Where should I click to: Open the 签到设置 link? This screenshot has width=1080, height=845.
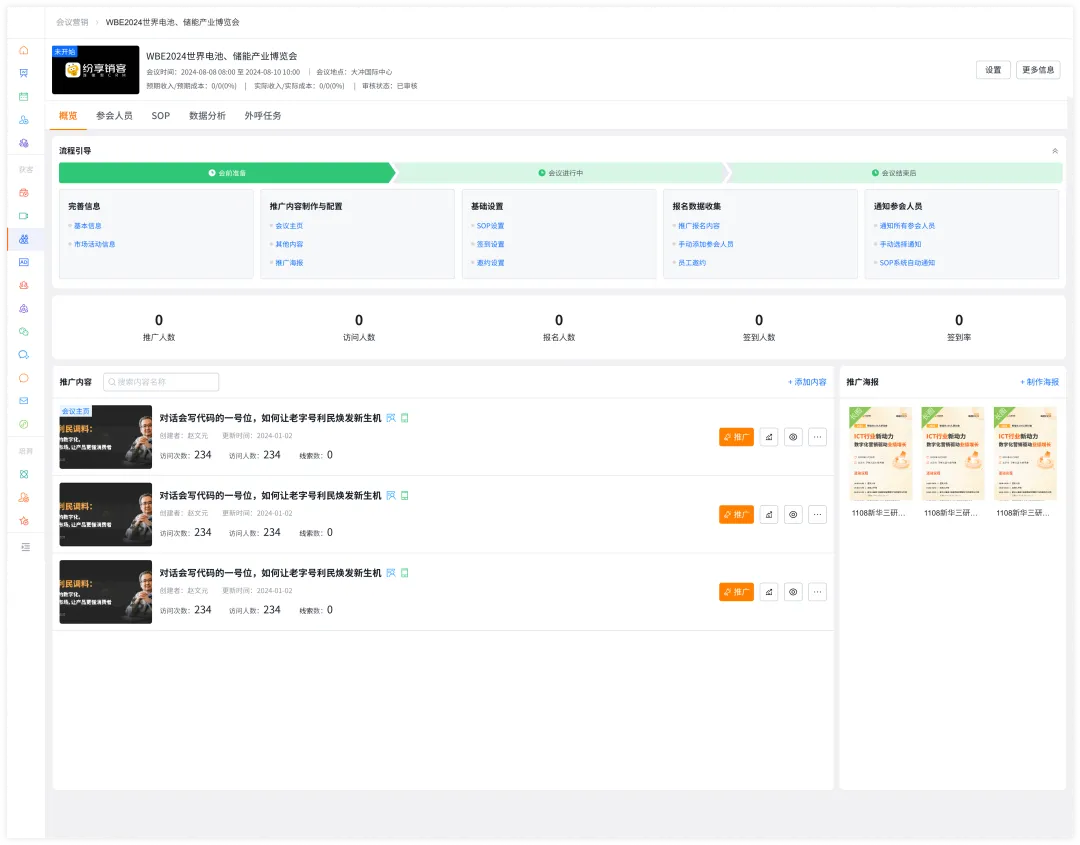coord(490,244)
